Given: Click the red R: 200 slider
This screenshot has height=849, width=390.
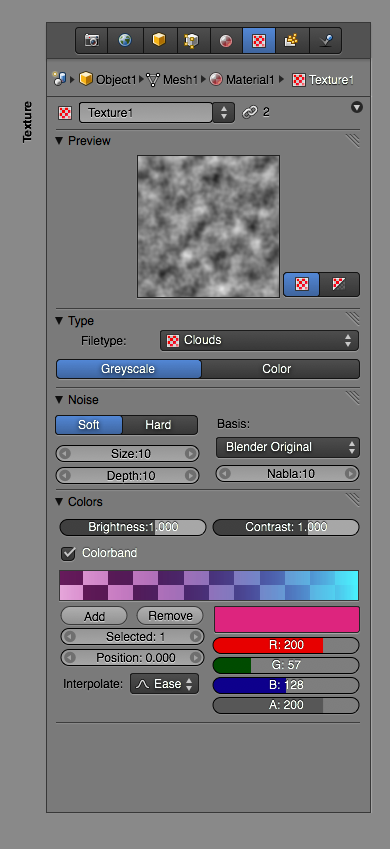Looking at the screenshot, I should [286, 645].
